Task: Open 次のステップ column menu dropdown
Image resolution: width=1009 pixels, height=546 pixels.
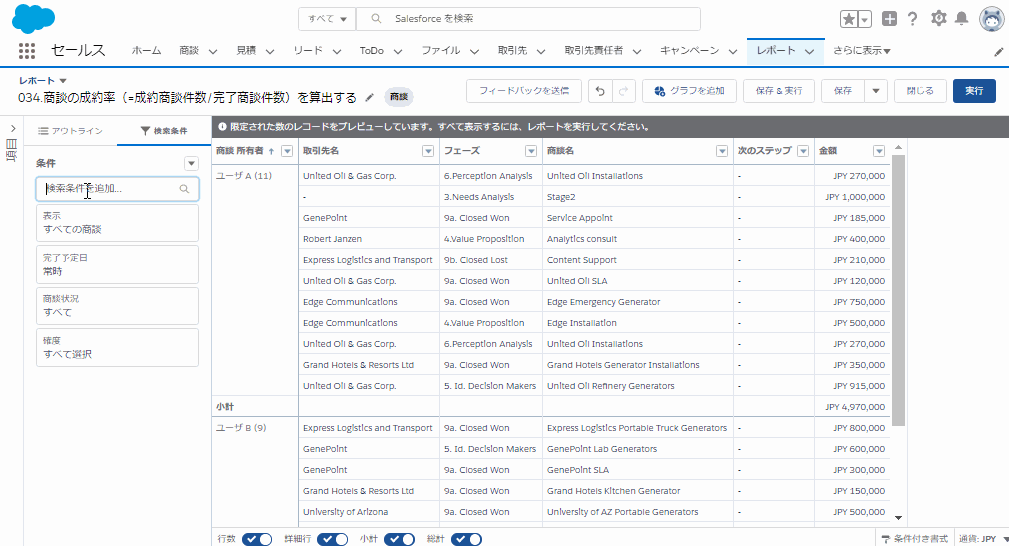Action: (x=803, y=151)
